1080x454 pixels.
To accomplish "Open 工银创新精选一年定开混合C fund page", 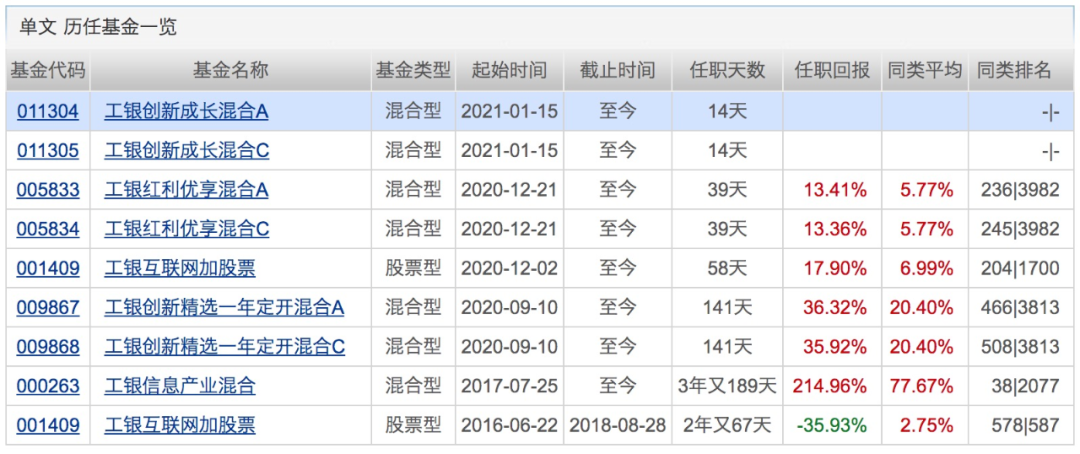I will pos(225,347).
